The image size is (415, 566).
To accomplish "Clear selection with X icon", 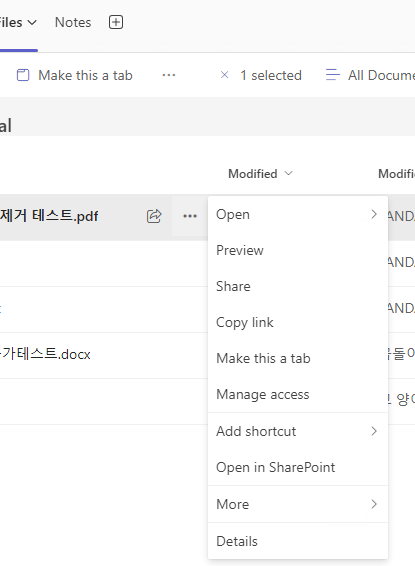I will [x=224, y=75].
